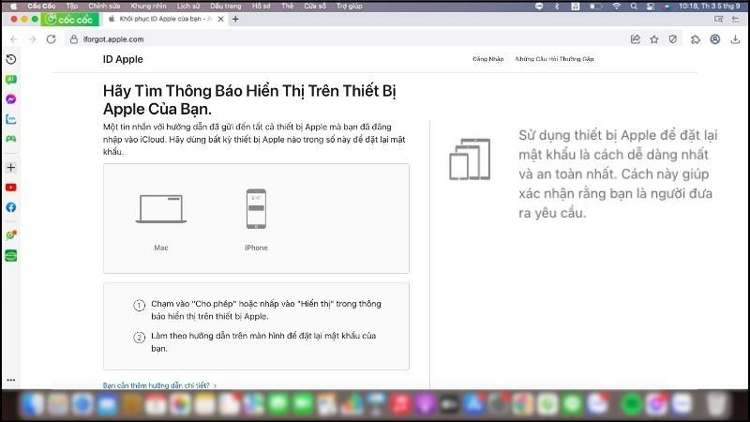
Task: Open the Apple menu
Action: tap(13, 6)
